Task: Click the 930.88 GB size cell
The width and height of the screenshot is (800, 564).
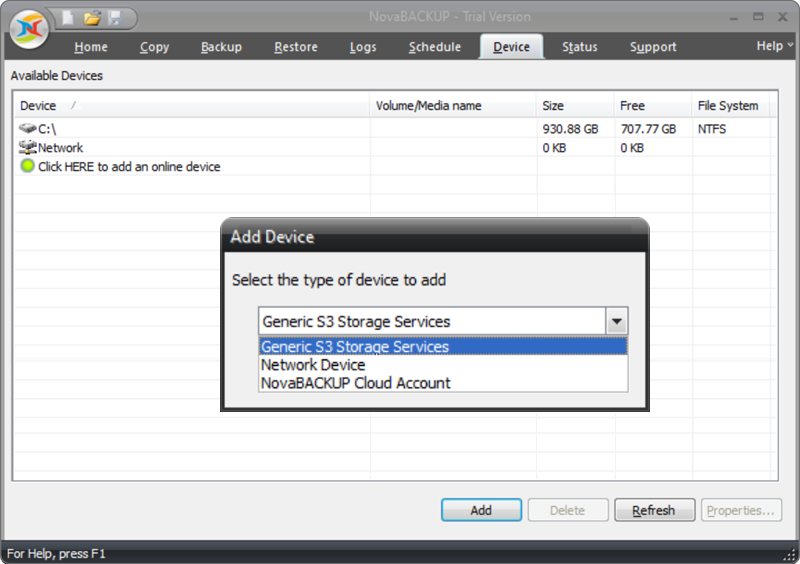Action: click(570, 129)
